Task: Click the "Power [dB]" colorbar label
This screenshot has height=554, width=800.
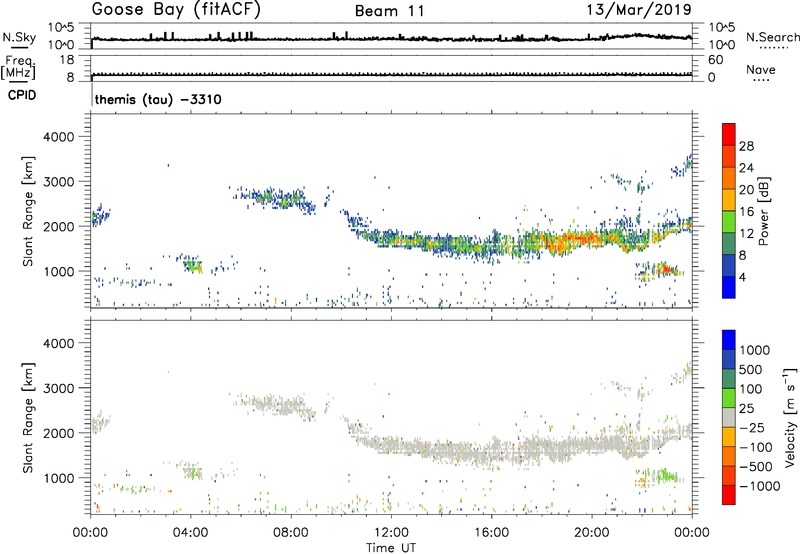Action: click(763, 211)
